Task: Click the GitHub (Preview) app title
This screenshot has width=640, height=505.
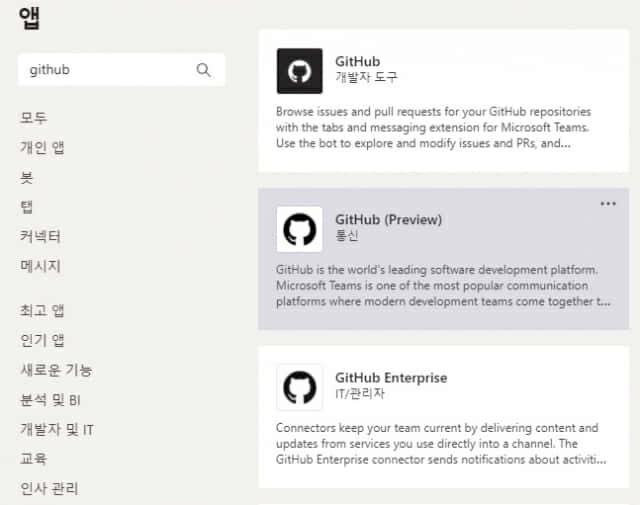Action: [389, 220]
